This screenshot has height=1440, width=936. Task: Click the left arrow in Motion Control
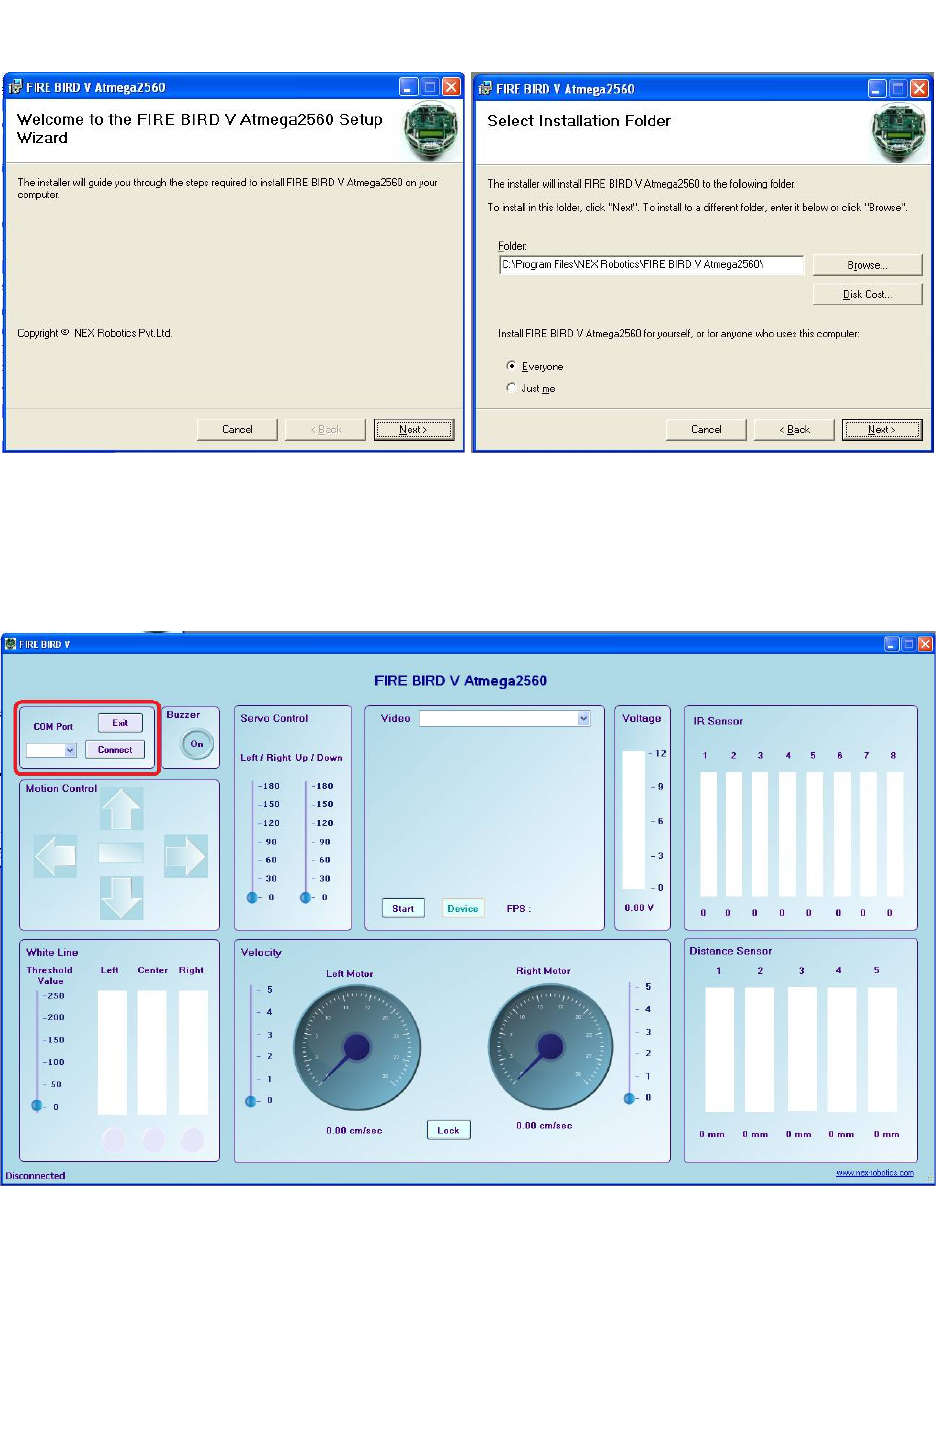coord(56,856)
